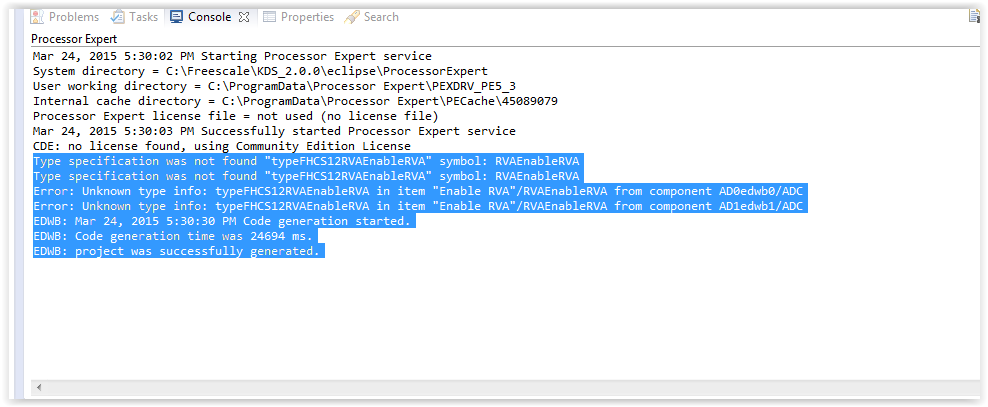Click the Tasks clipboard icon

coord(118,17)
